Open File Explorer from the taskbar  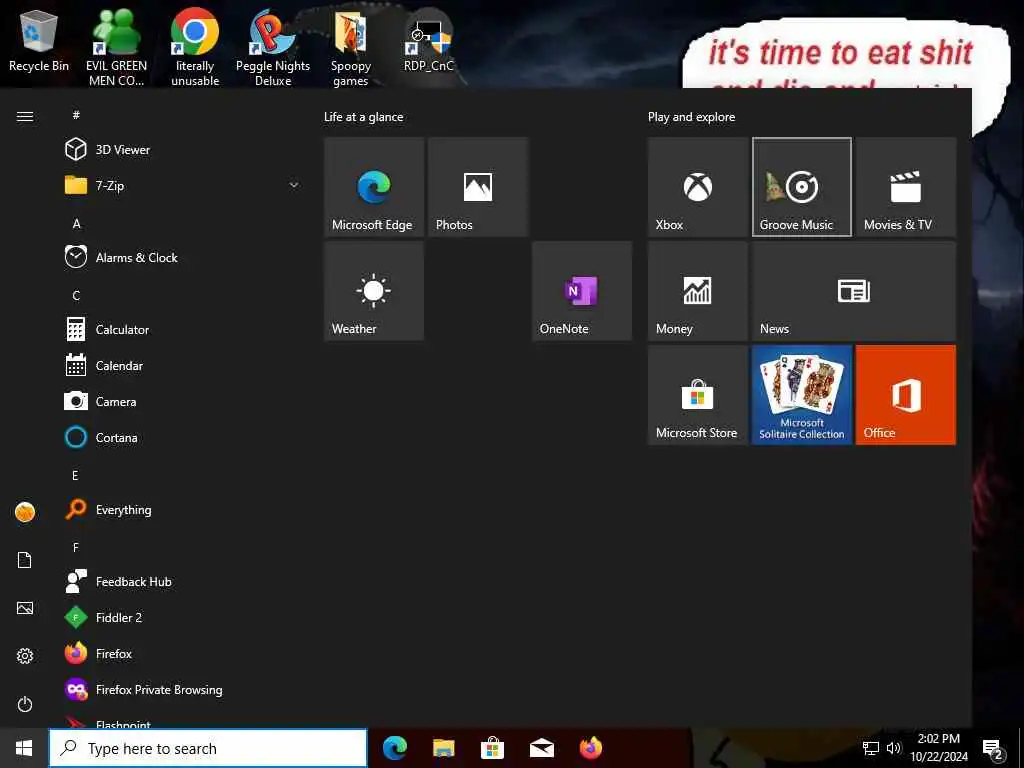(x=443, y=748)
